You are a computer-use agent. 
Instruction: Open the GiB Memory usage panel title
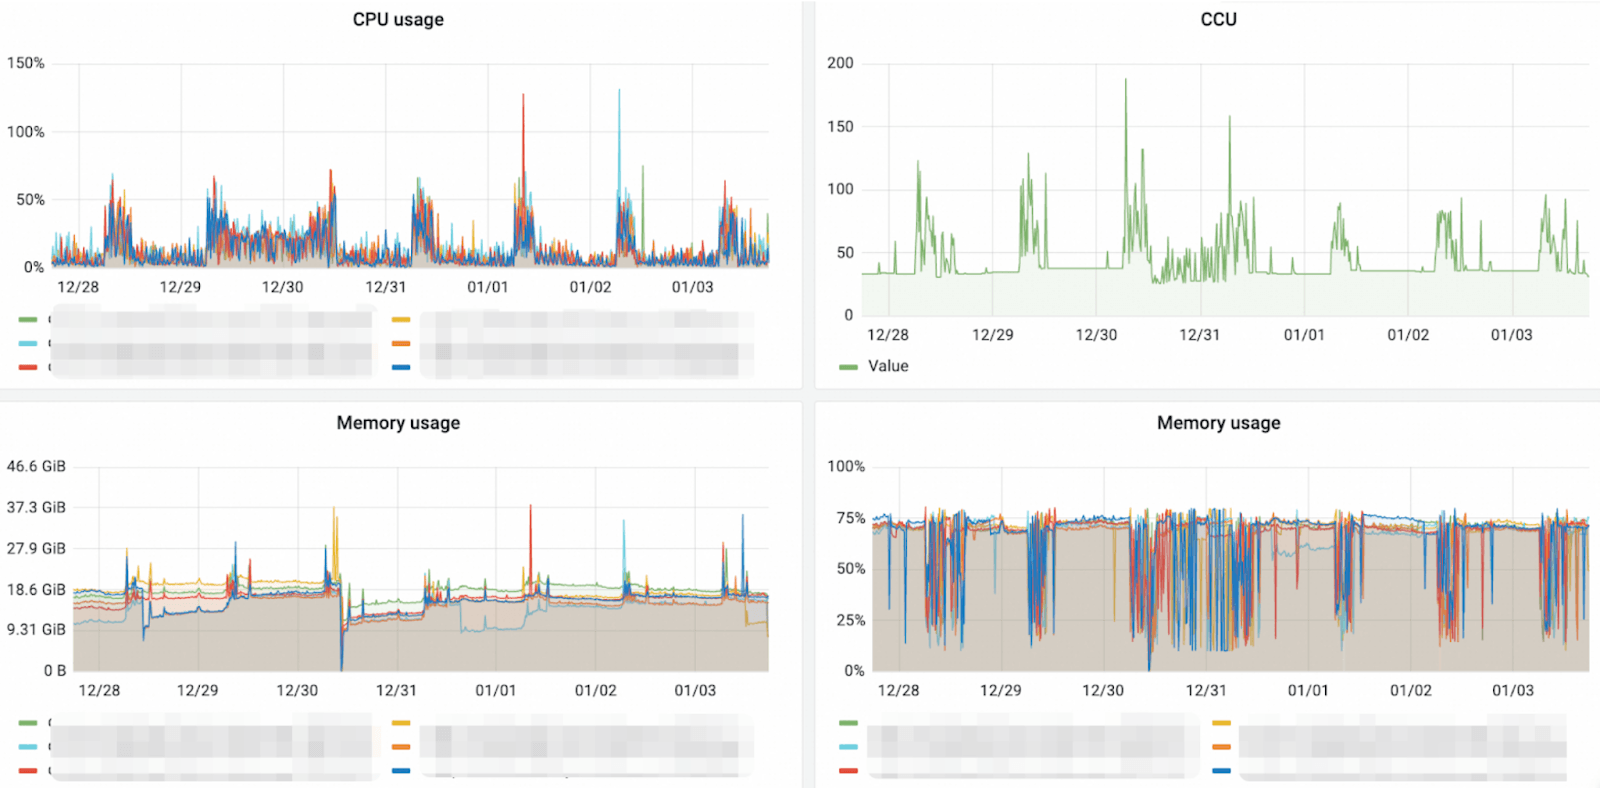pos(398,423)
